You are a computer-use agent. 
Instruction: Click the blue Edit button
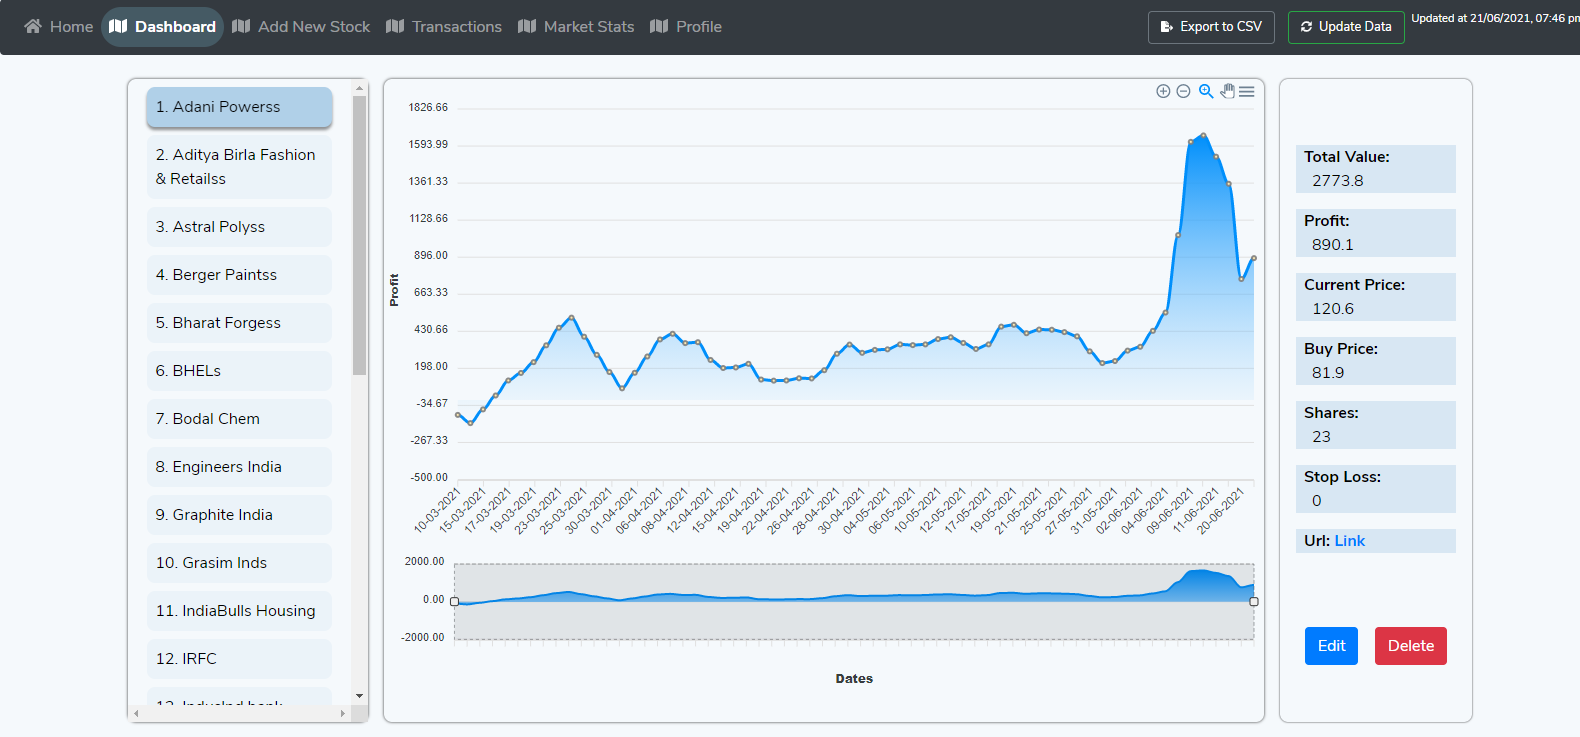coord(1331,646)
